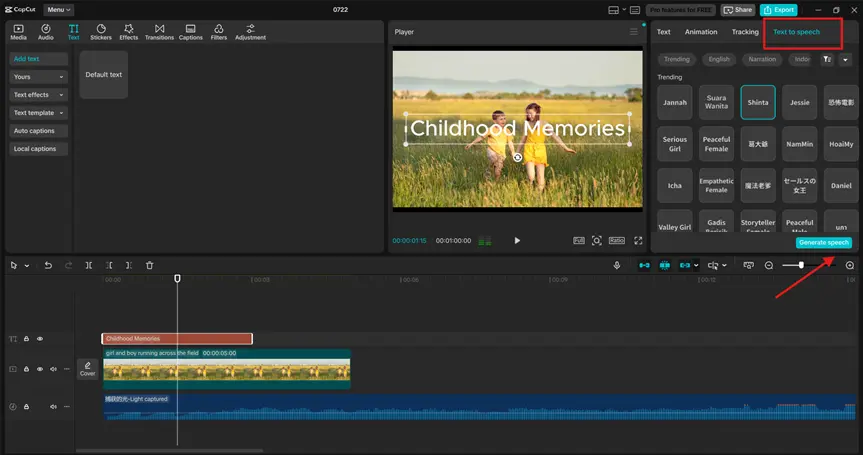Viewport: 863px width, 455px height.
Task: Expand voice filter categories dropdown
Action: pyautogui.click(x=845, y=59)
